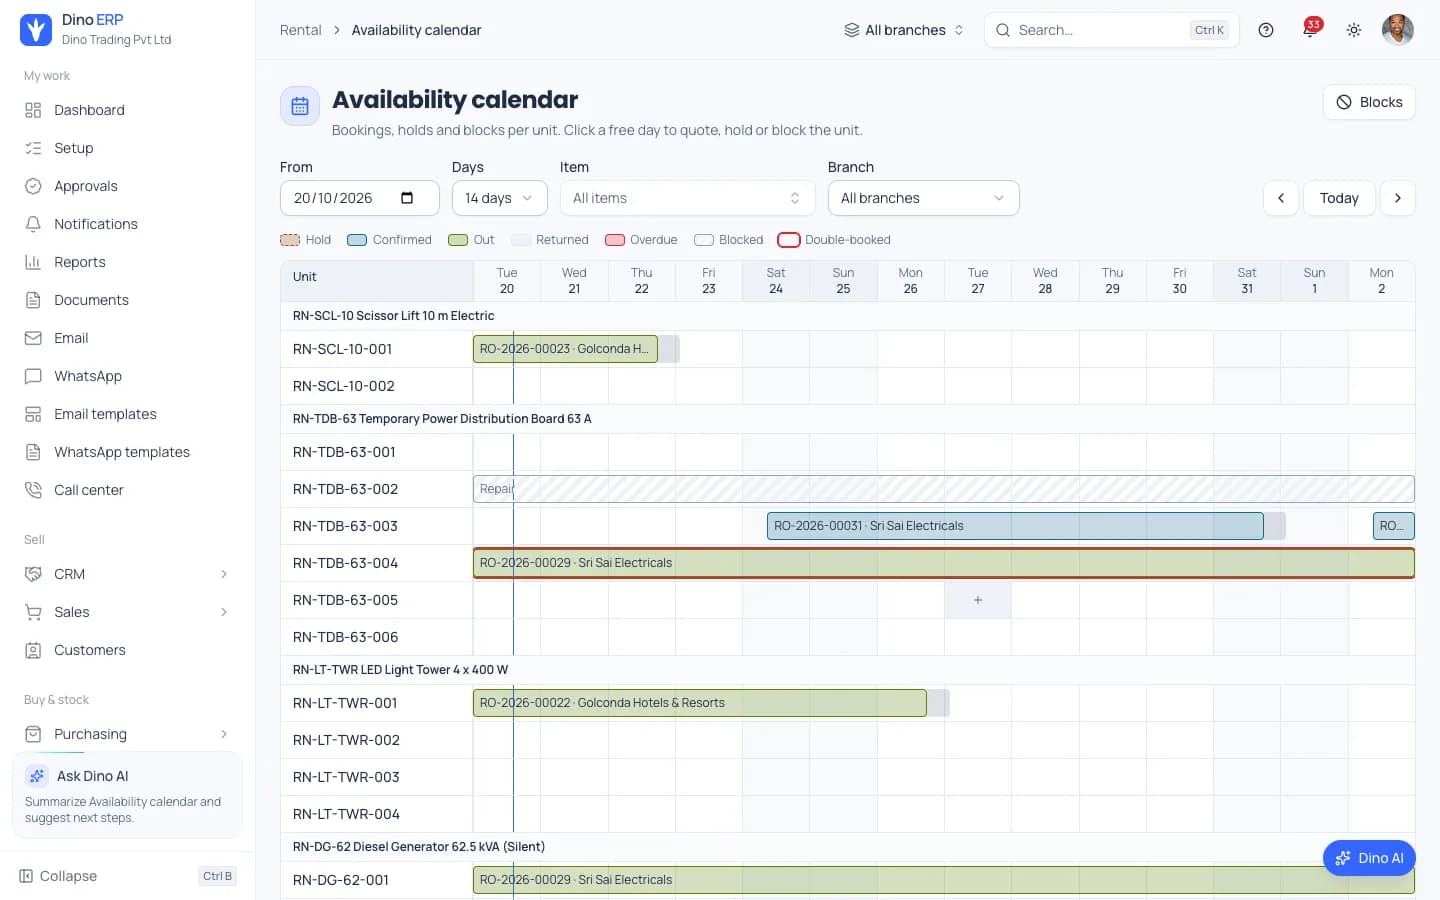
Task: Toggle the light theme sun icon
Action: coord(1354,30)
